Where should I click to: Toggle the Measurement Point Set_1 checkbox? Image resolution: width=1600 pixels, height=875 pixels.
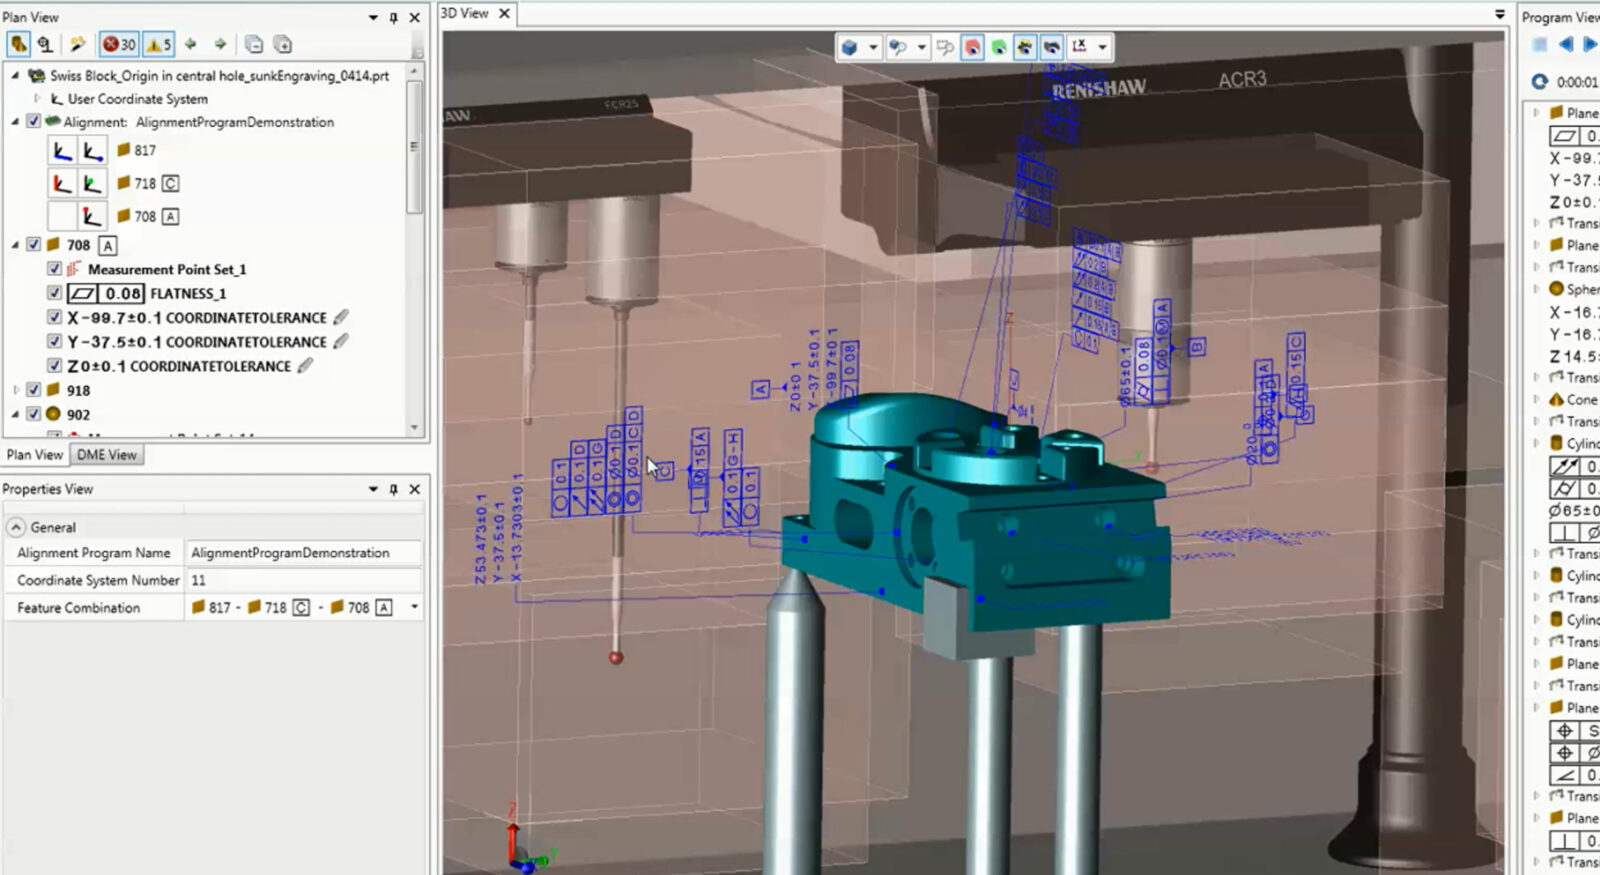pos(55,269)
